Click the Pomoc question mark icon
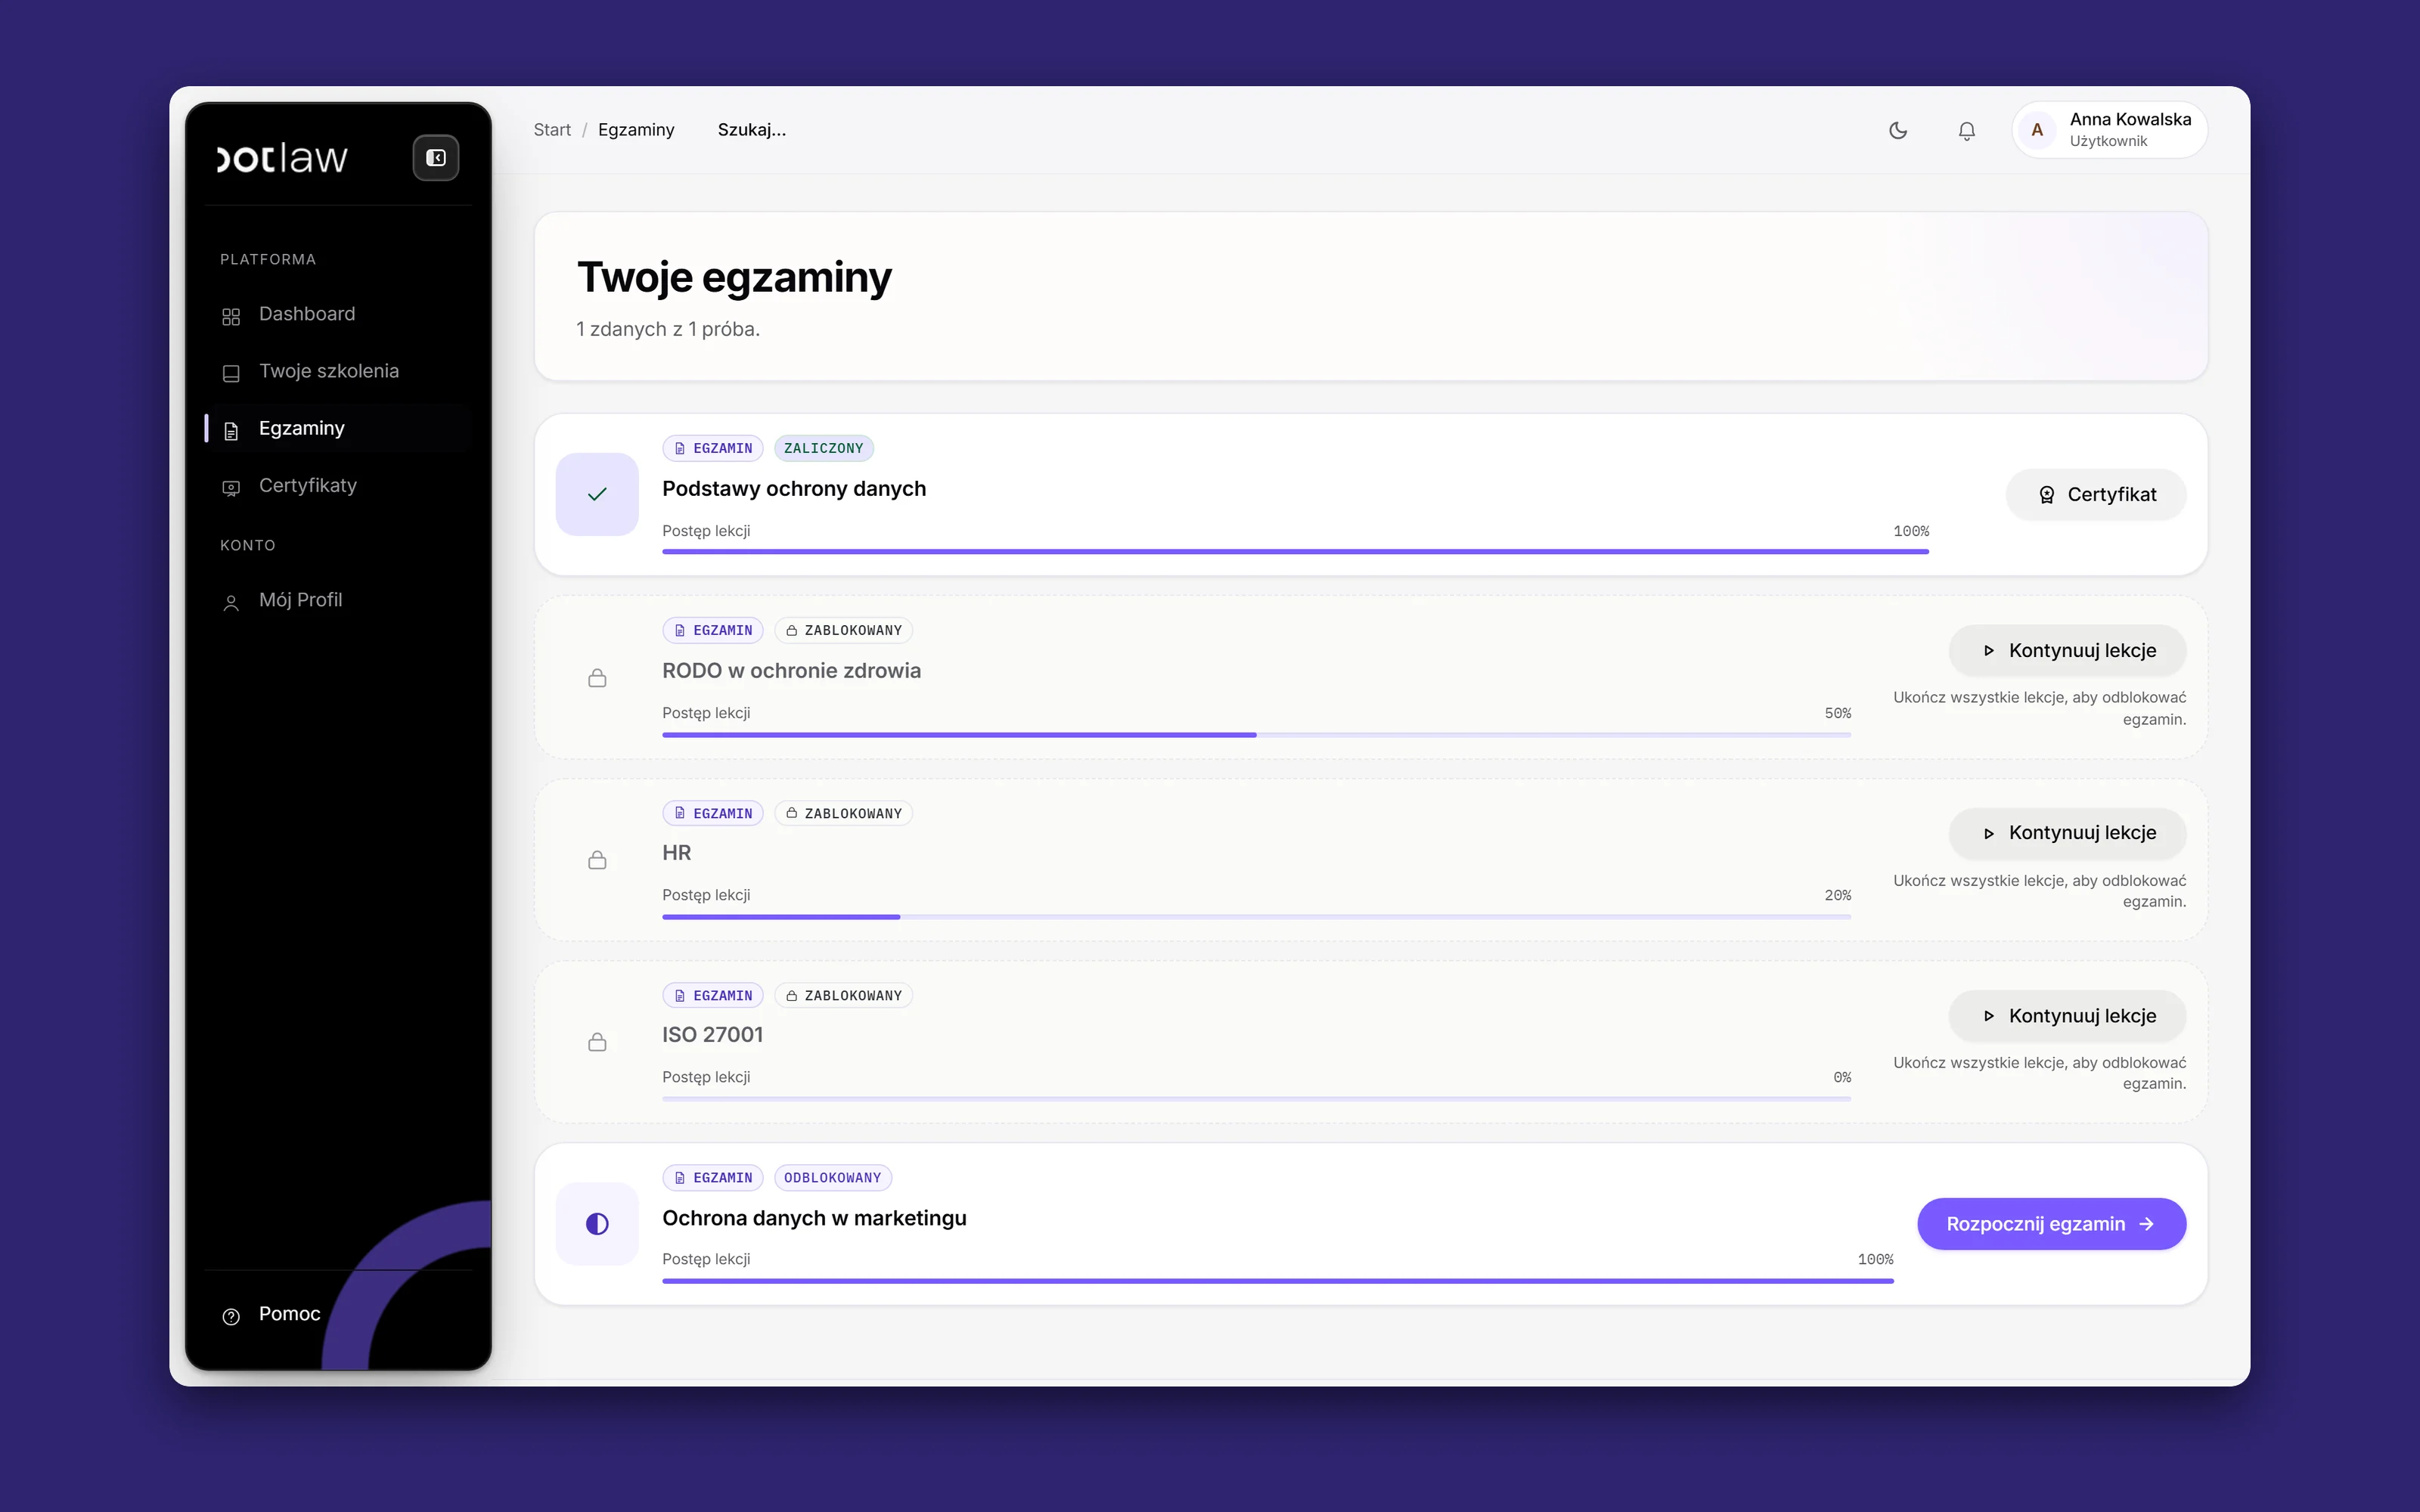This screenshot has height=1512, width=2420. (231, 1316)
